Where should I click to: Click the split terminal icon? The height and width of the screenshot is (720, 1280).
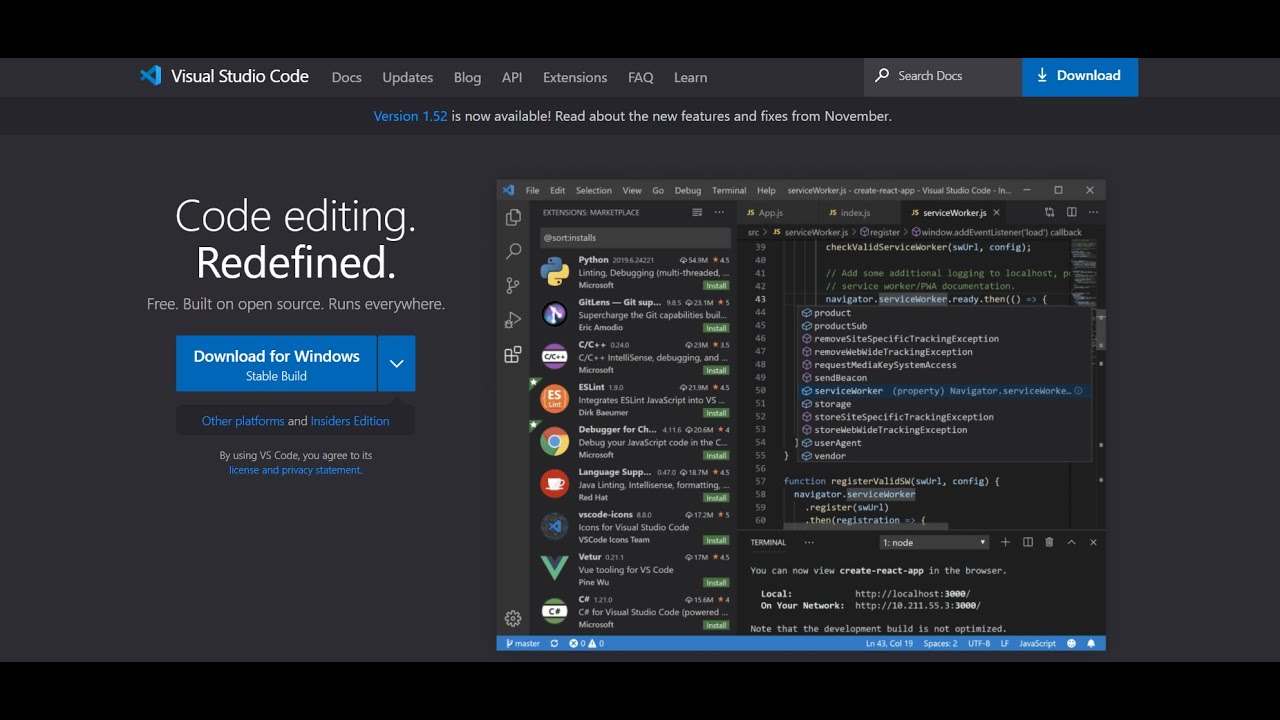point(1028,542)
